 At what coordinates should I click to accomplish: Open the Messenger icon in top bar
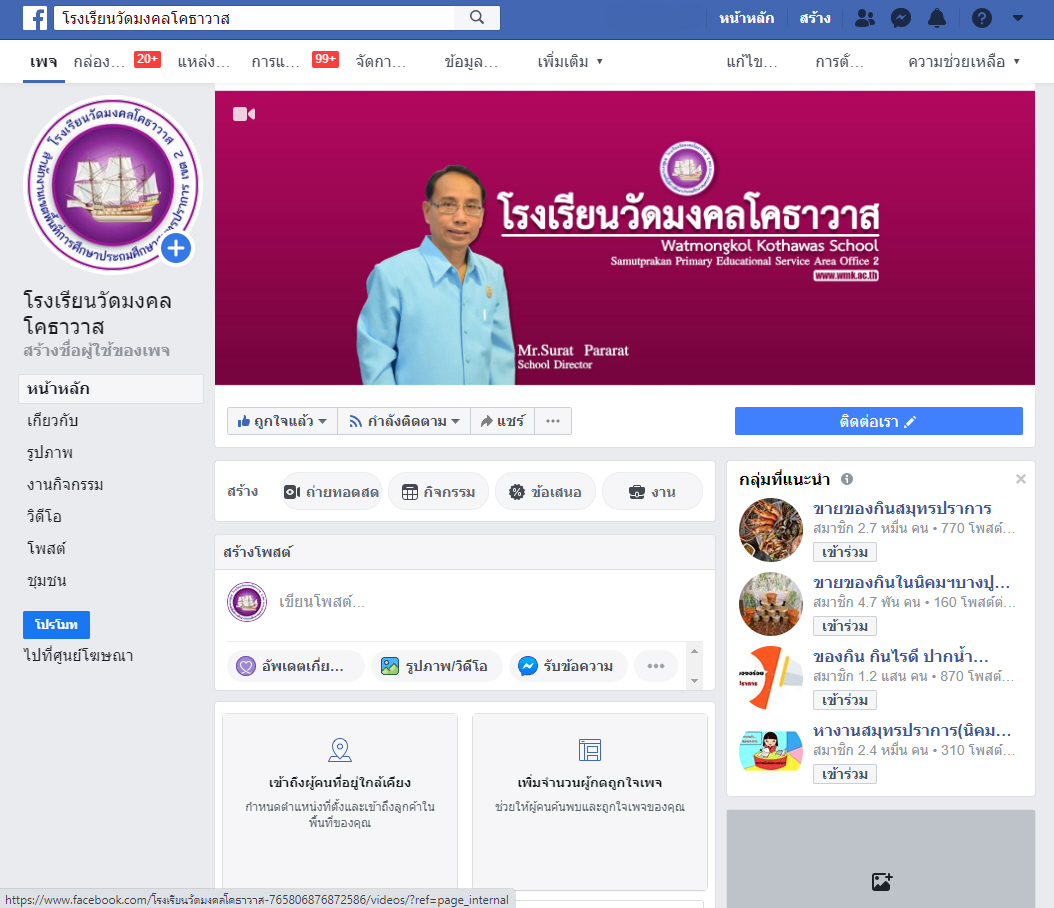click(x=901, y=18)
